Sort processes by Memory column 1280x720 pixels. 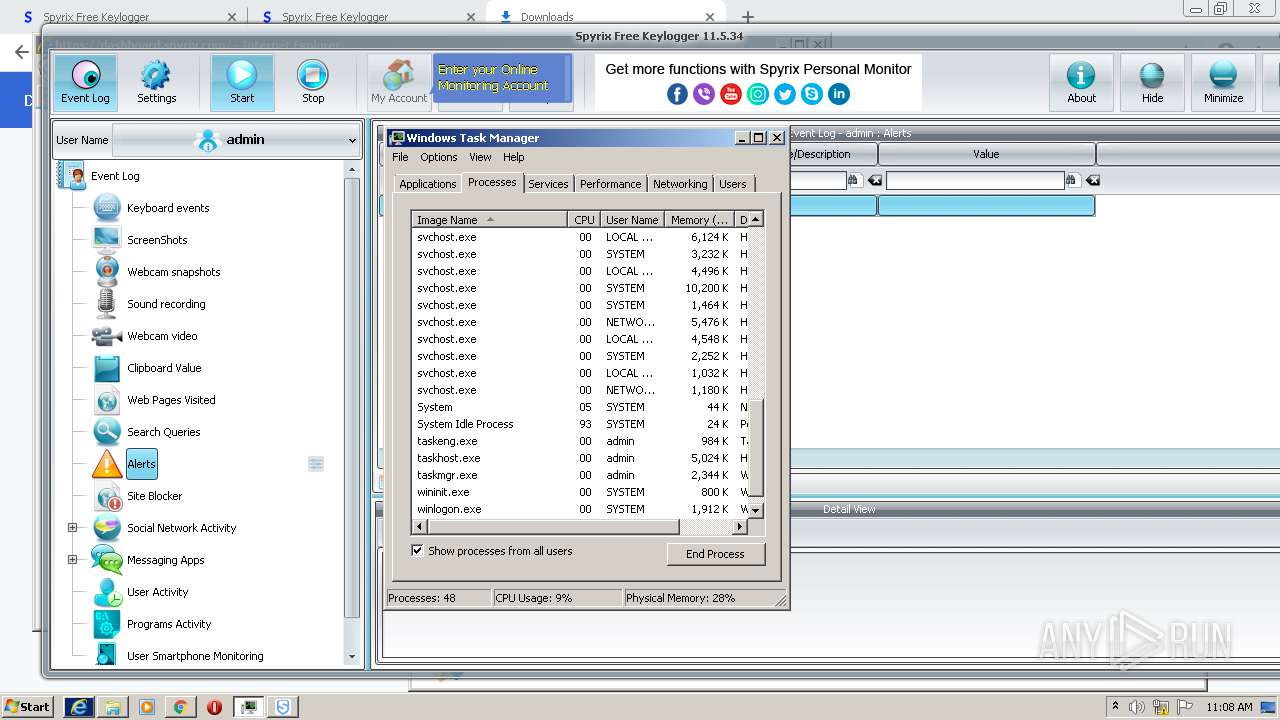(699, 220)
